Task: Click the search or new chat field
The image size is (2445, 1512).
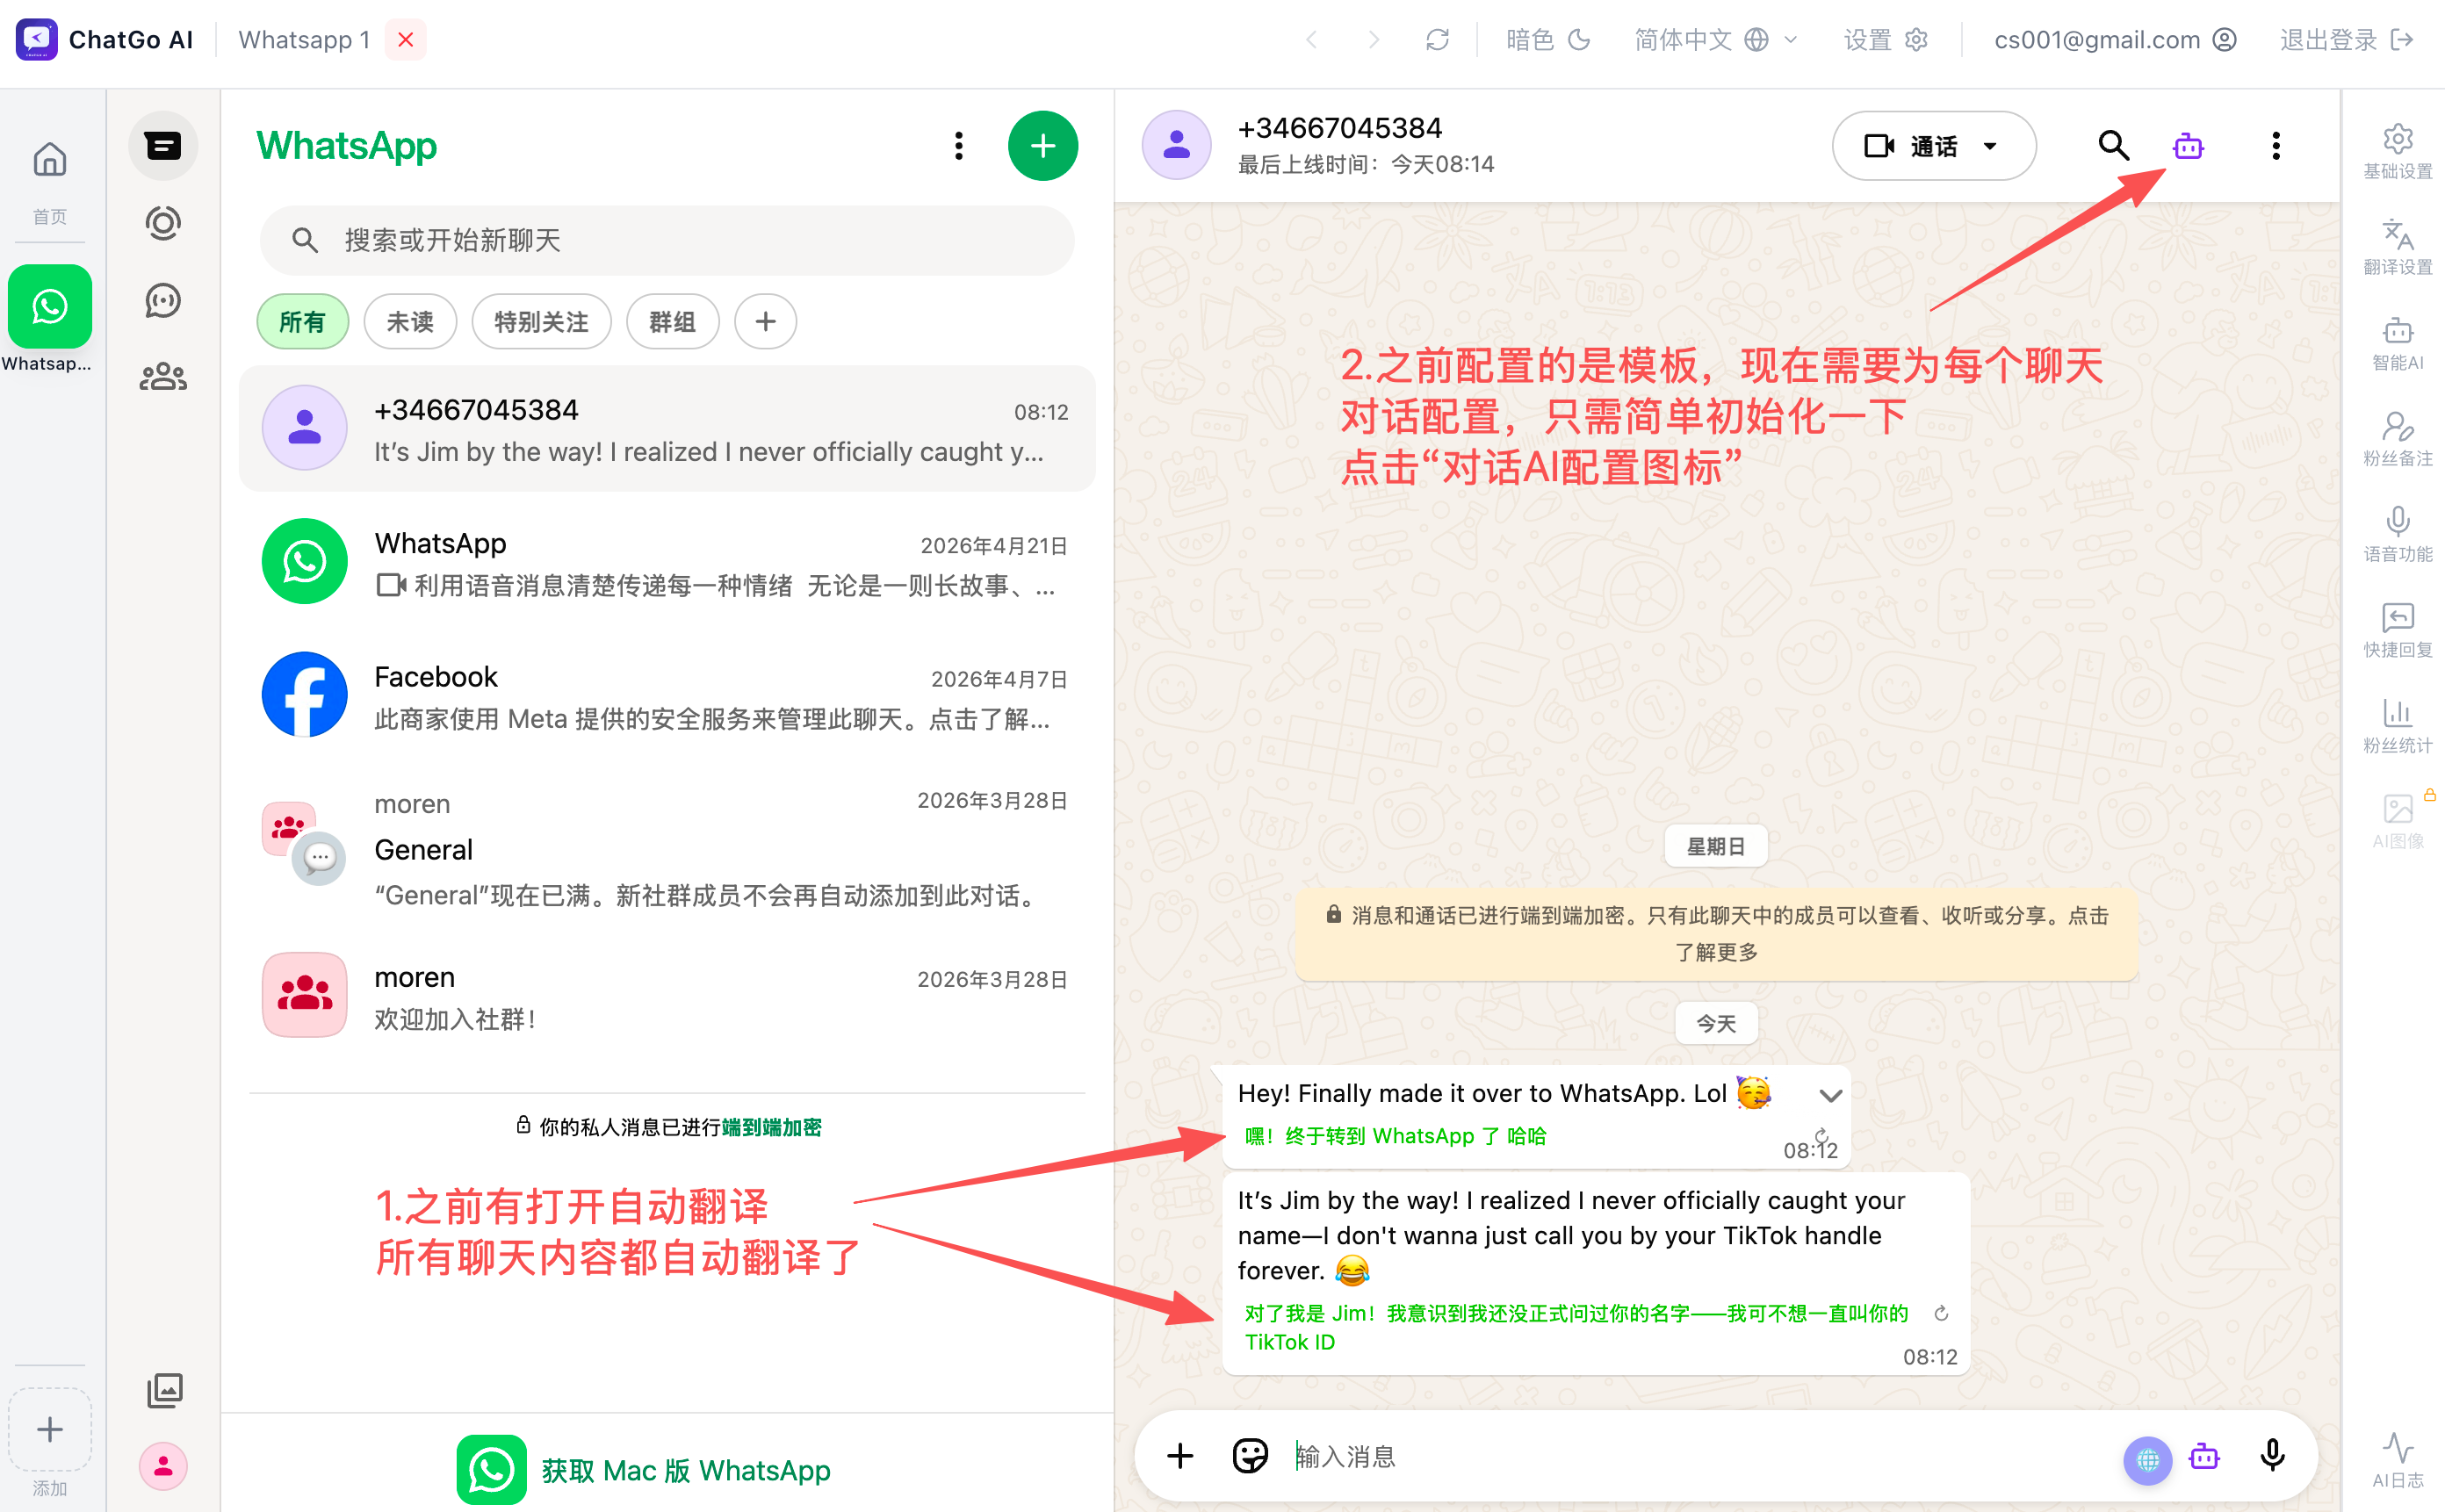Action: [x=667, y=240]
